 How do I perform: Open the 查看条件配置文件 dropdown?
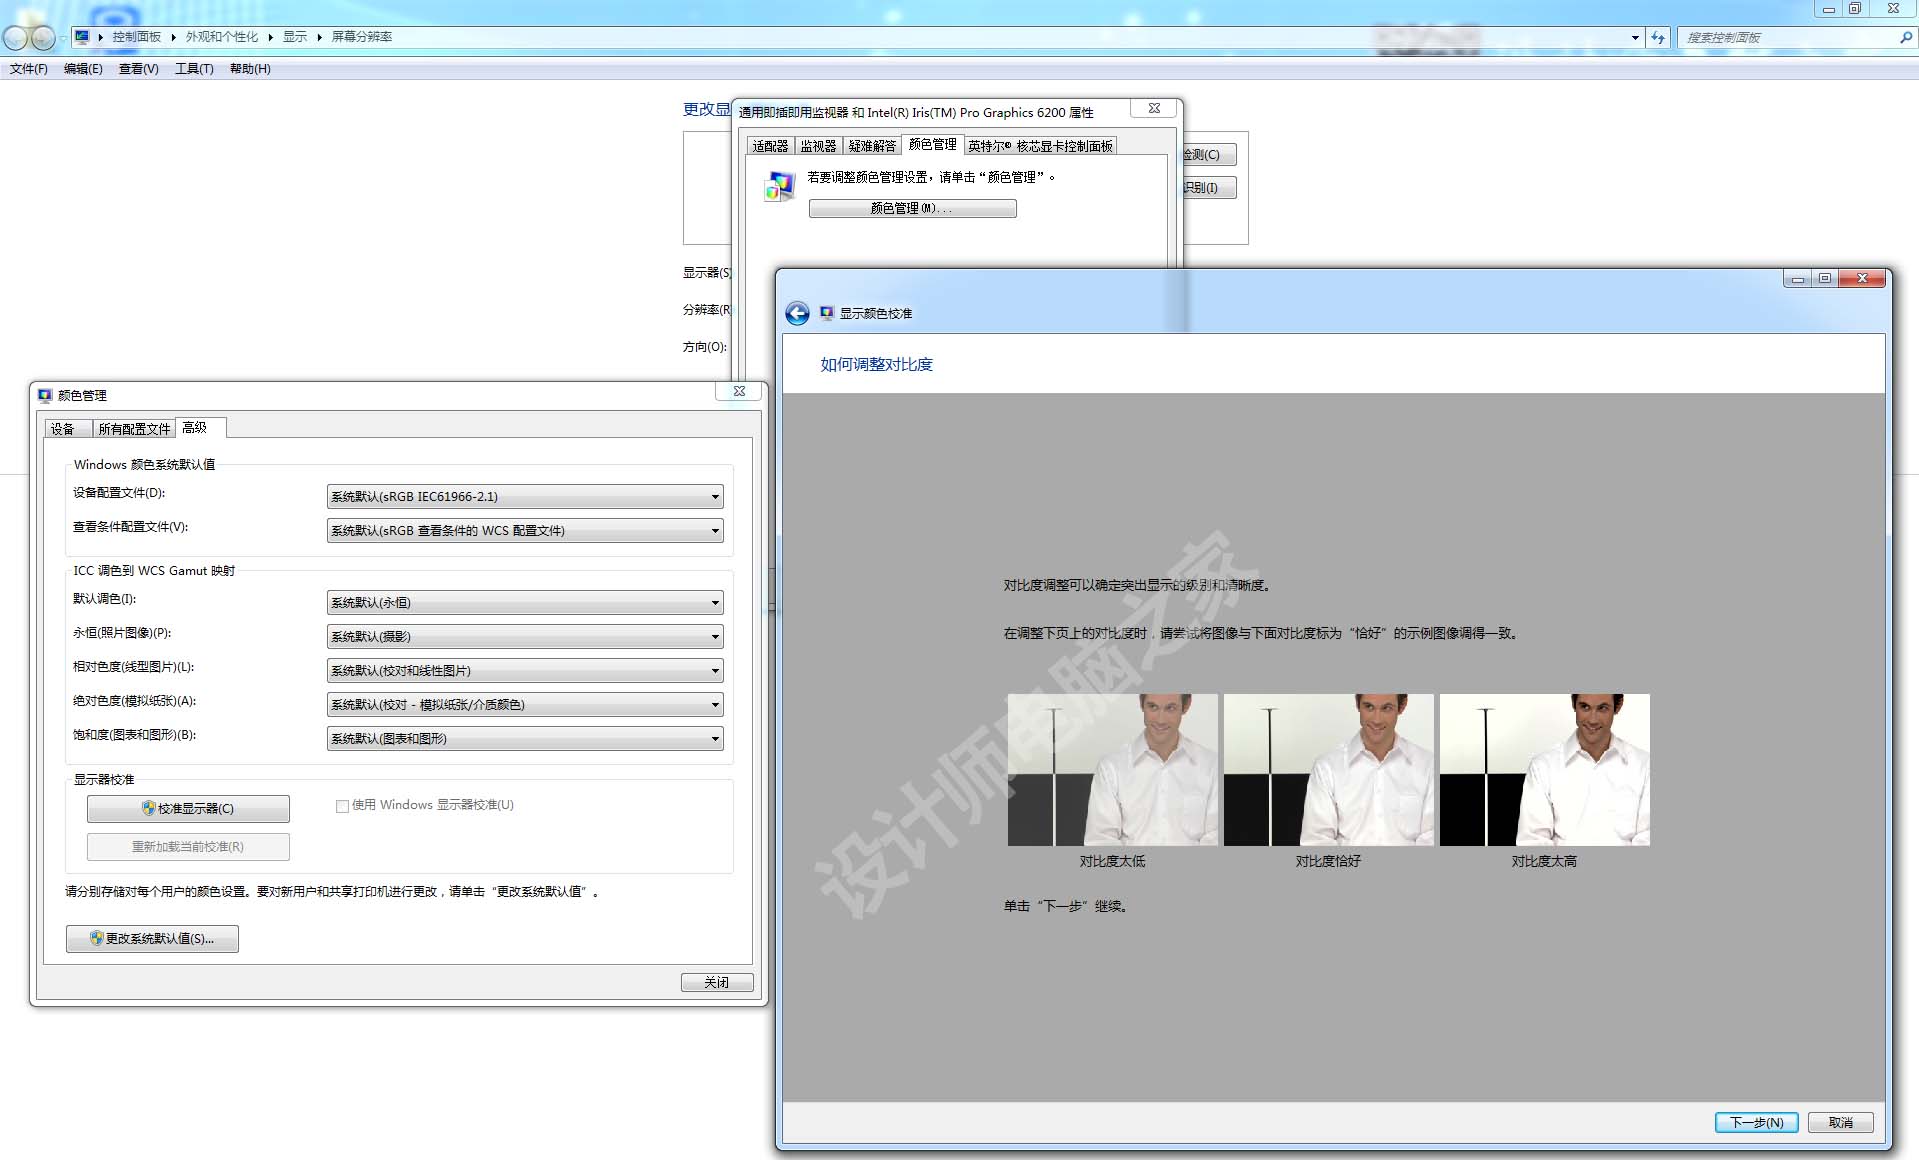(x=715, y=531)
